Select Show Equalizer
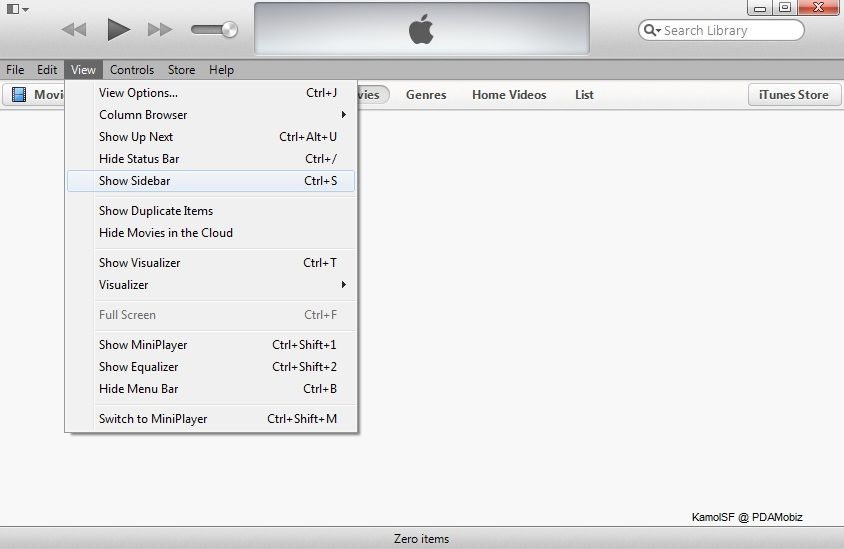 (211, 367)
